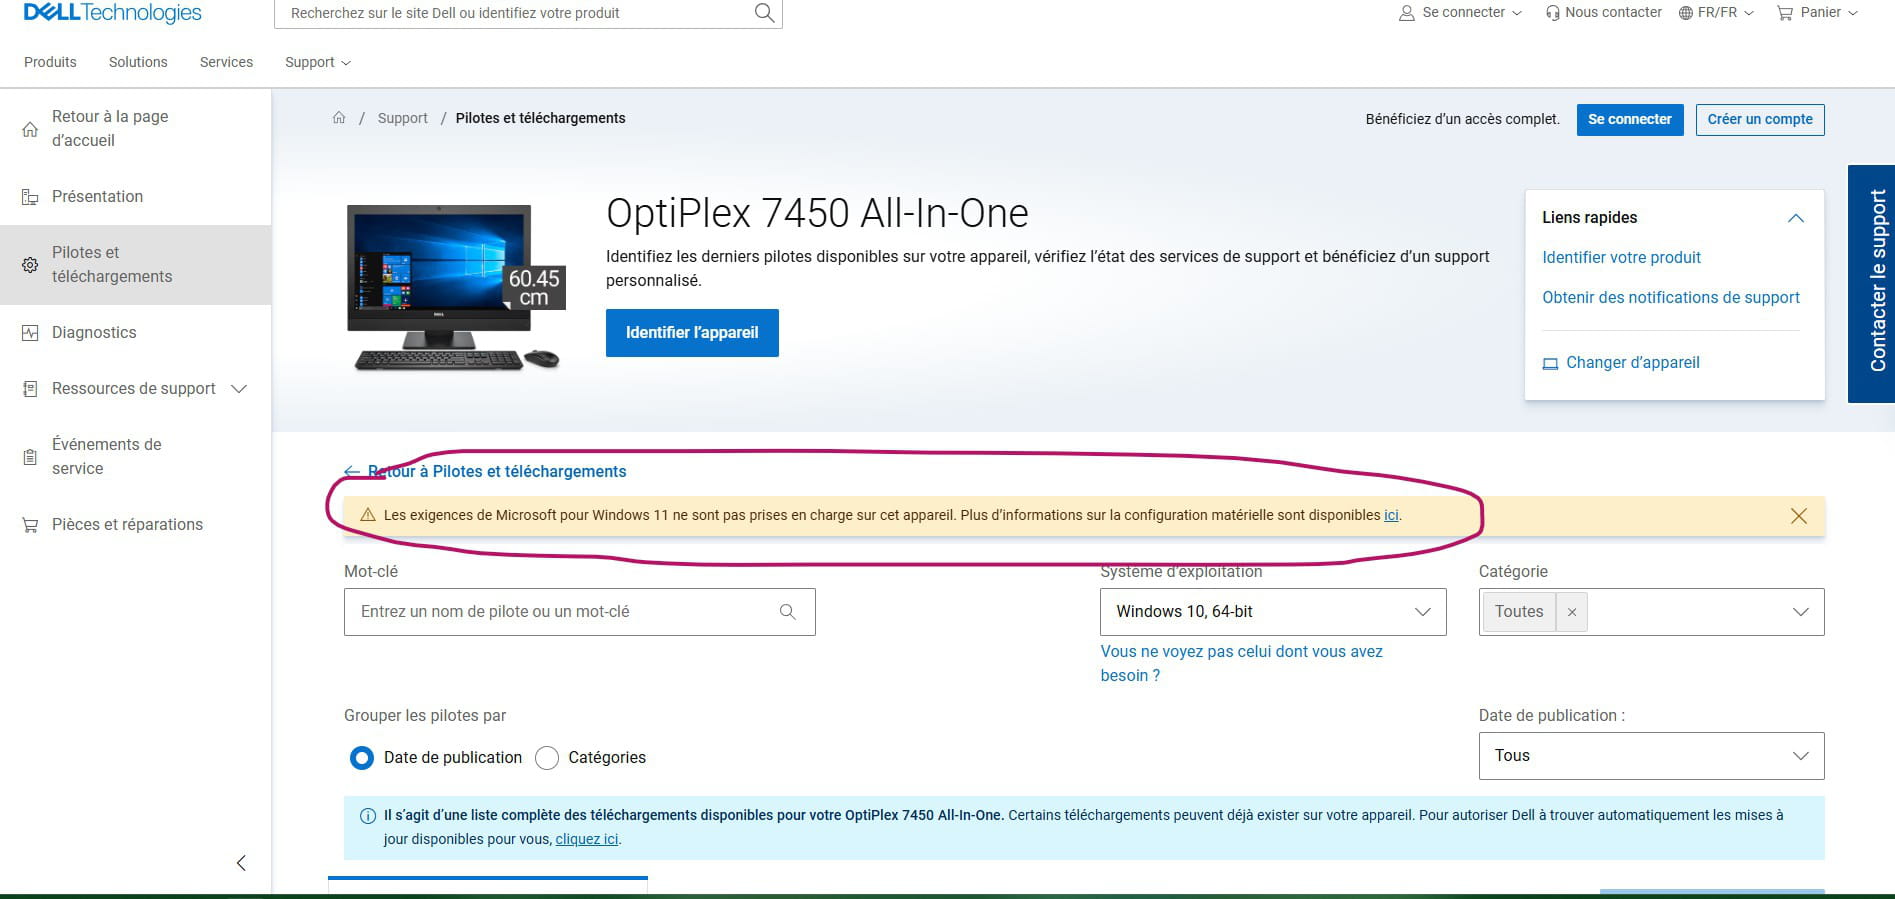Dismiss the Windows 11 warning banner
This screenshot has width=1895, height=899.
[1798, 516]
